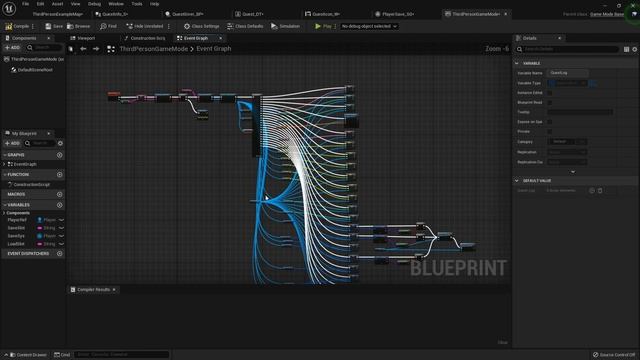The height and width of the screenshot is (360, 640).
Task: Open Hide Unrelated options menu
Action: 169,26
